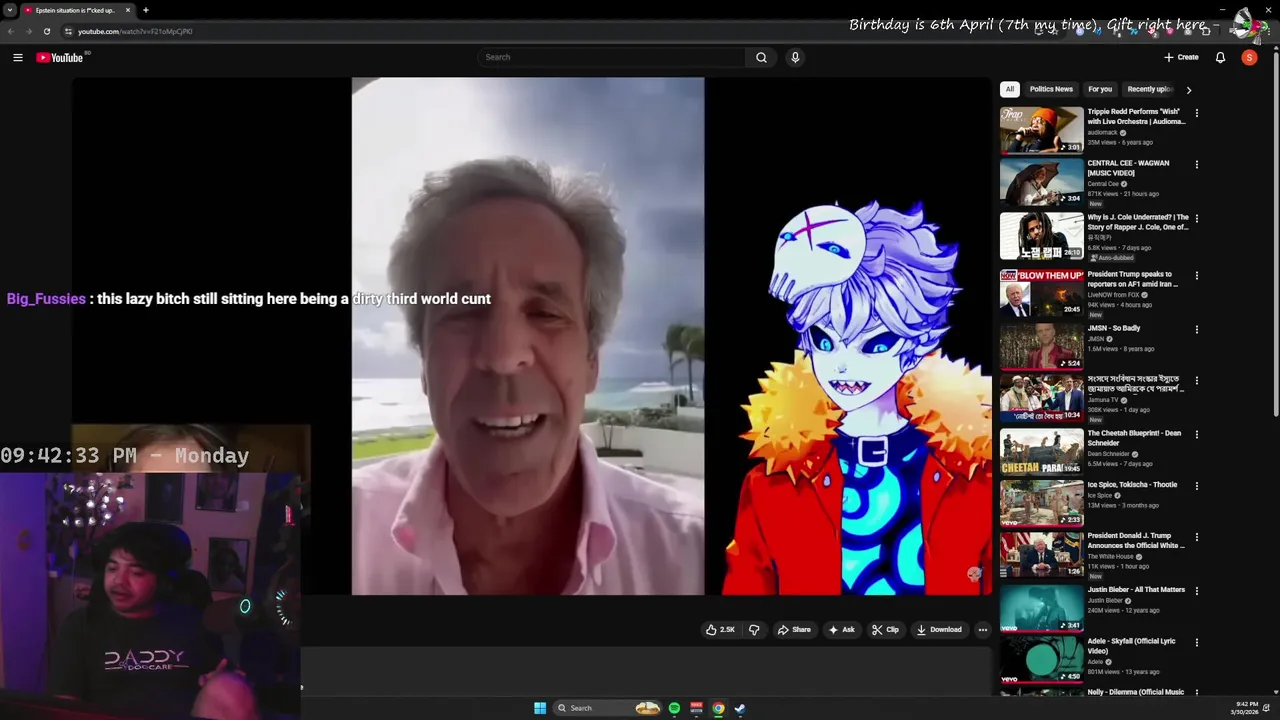Like the video with thumbs up

tap(720, 630)
